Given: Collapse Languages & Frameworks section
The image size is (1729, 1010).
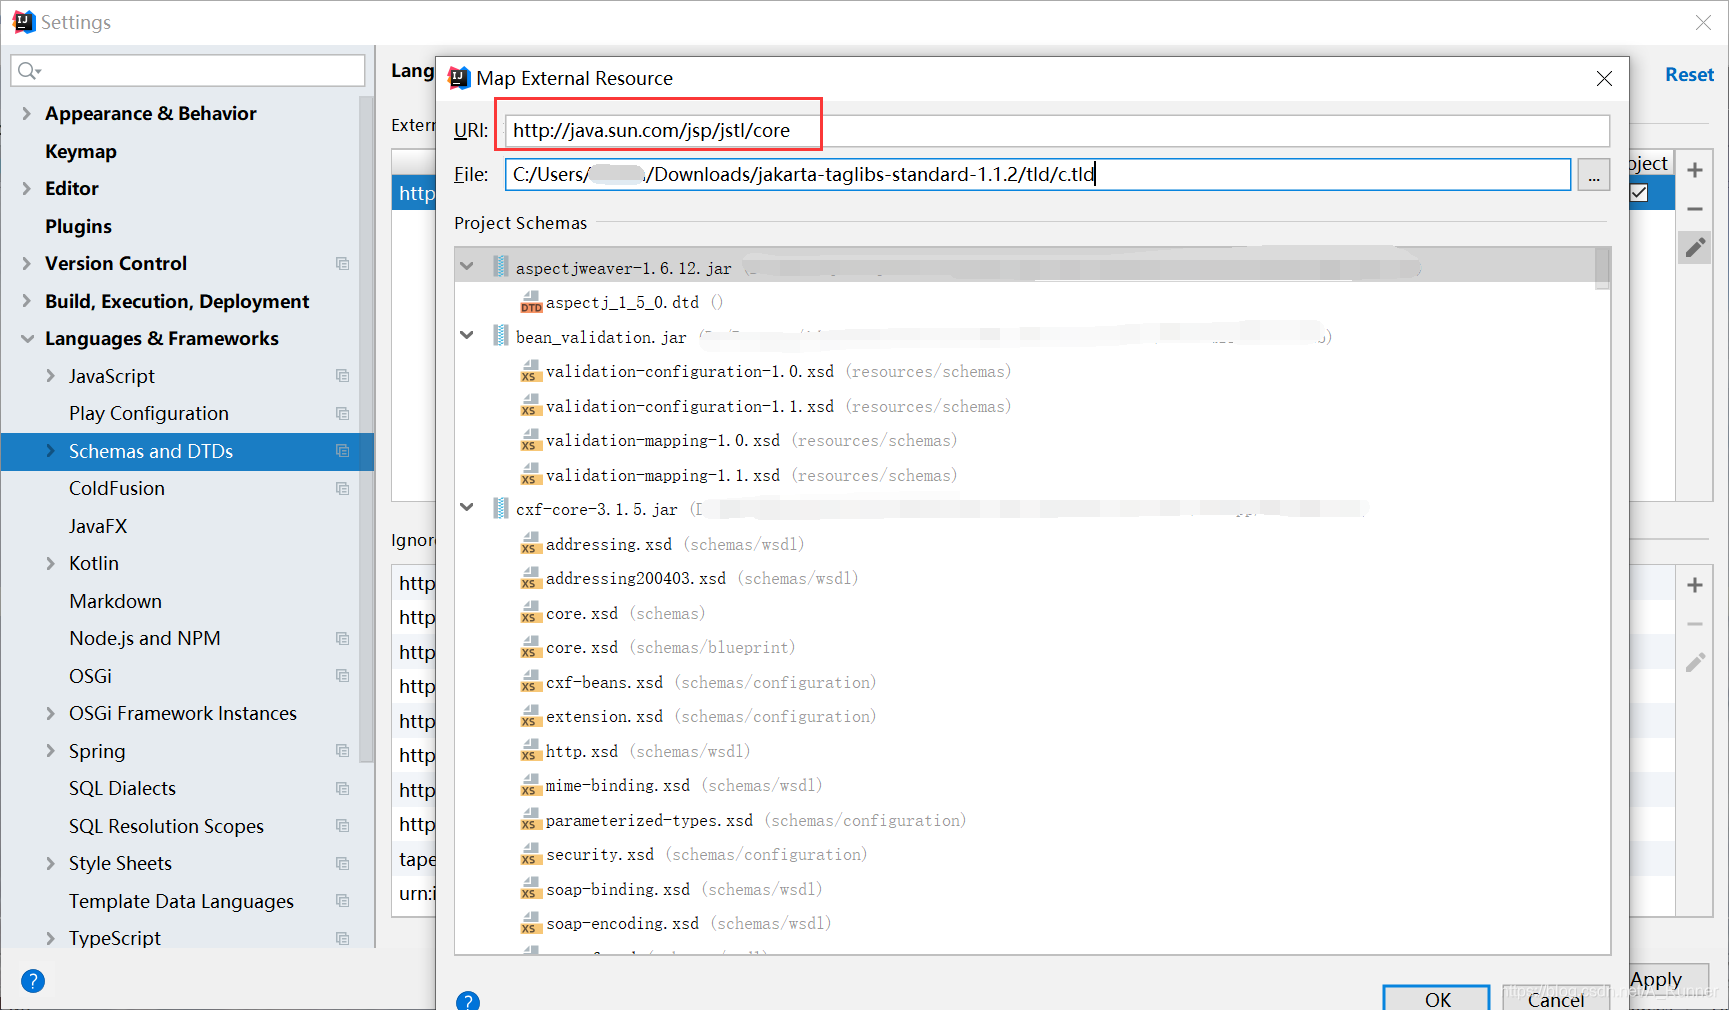Looking at the screenshot, I should pyautogui.click(x=26, y=339).
